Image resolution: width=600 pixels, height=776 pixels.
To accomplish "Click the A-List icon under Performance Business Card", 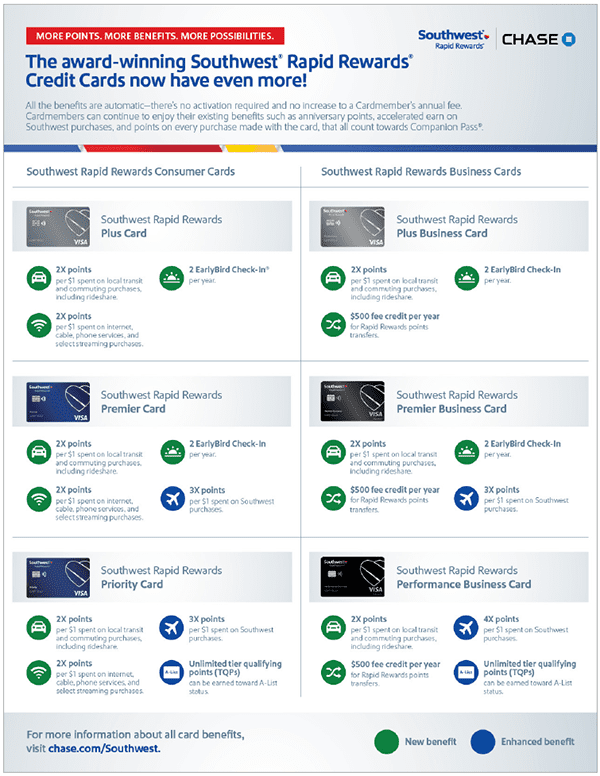I will point(466,672).
